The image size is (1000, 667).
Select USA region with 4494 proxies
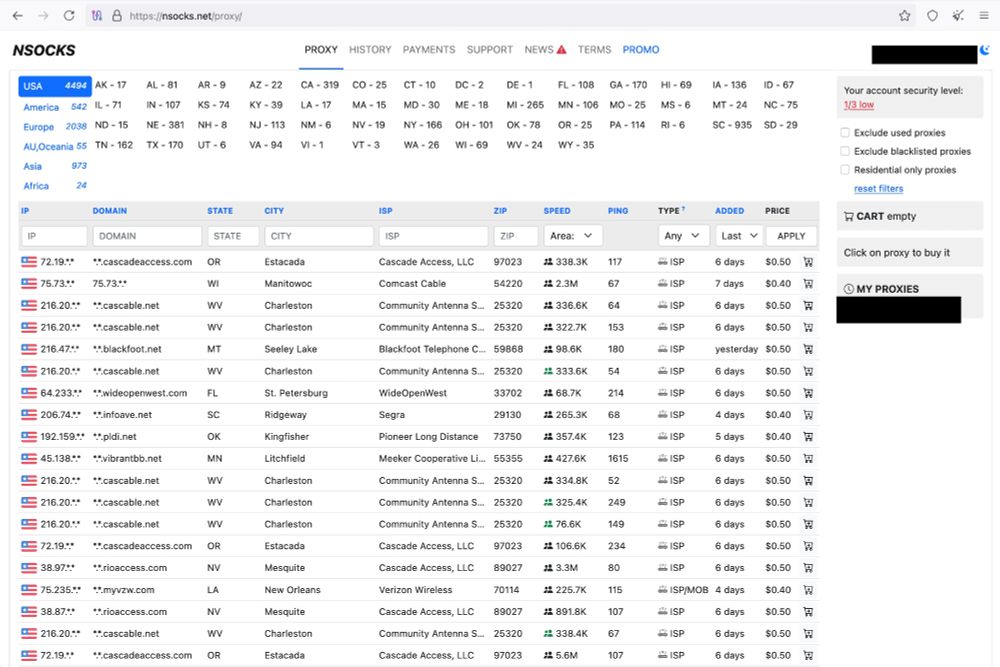click(55, 86)
